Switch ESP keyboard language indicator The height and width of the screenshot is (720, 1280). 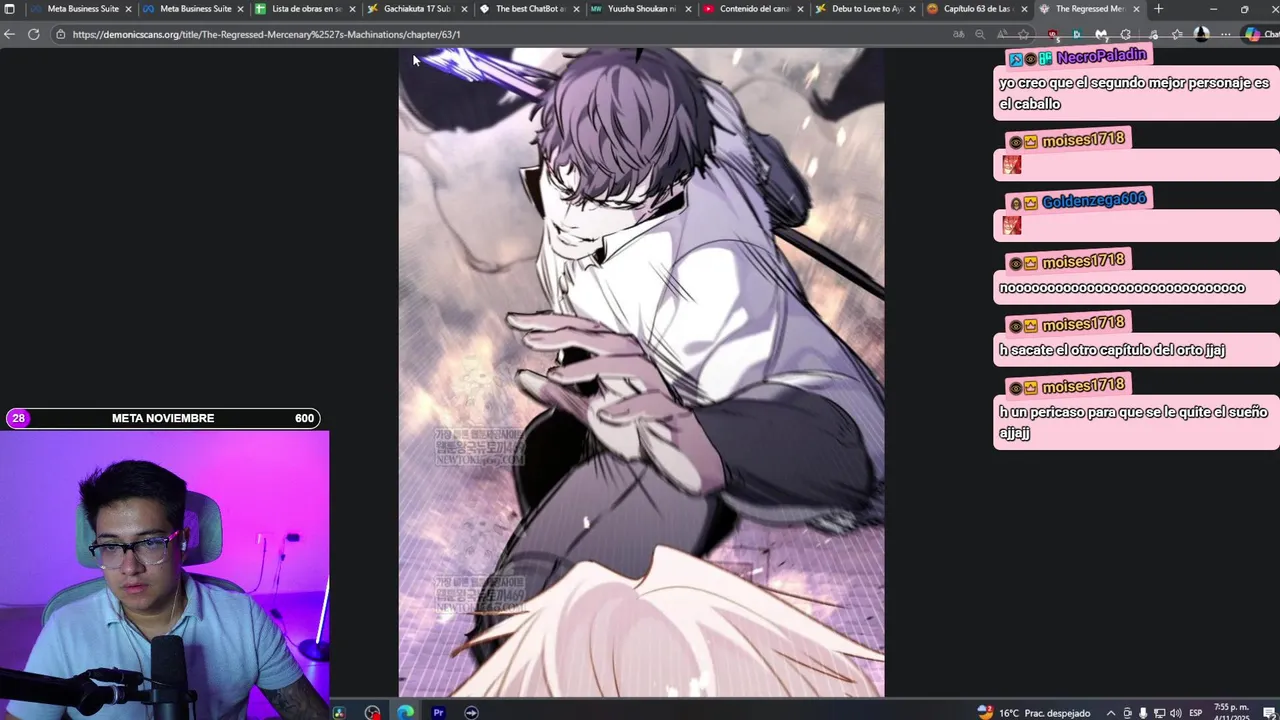1196,713
